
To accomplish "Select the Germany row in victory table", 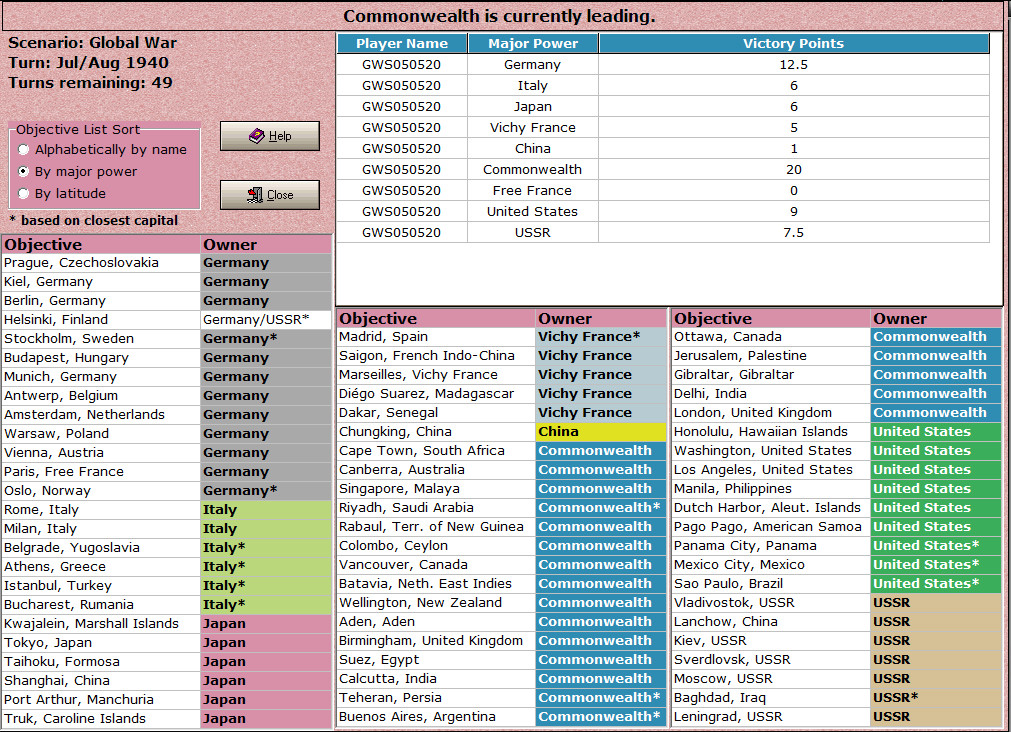I will [663, 64].
